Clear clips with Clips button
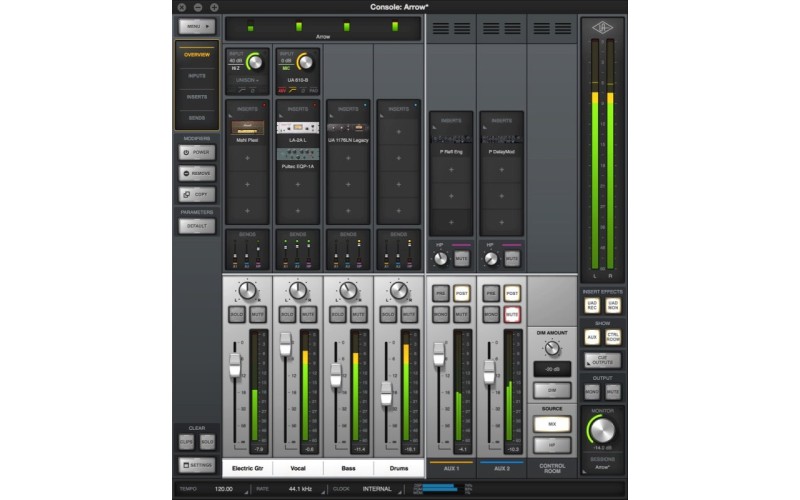This screenshot has height=500, width=800. point(186,442)
